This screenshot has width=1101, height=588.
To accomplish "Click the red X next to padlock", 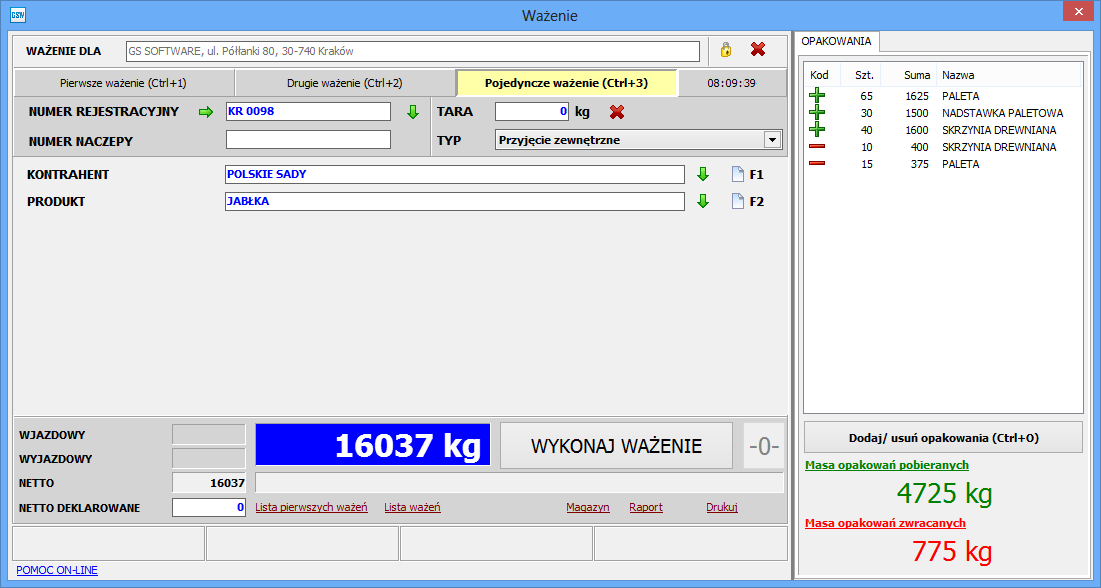I will [x=758, y=49].
